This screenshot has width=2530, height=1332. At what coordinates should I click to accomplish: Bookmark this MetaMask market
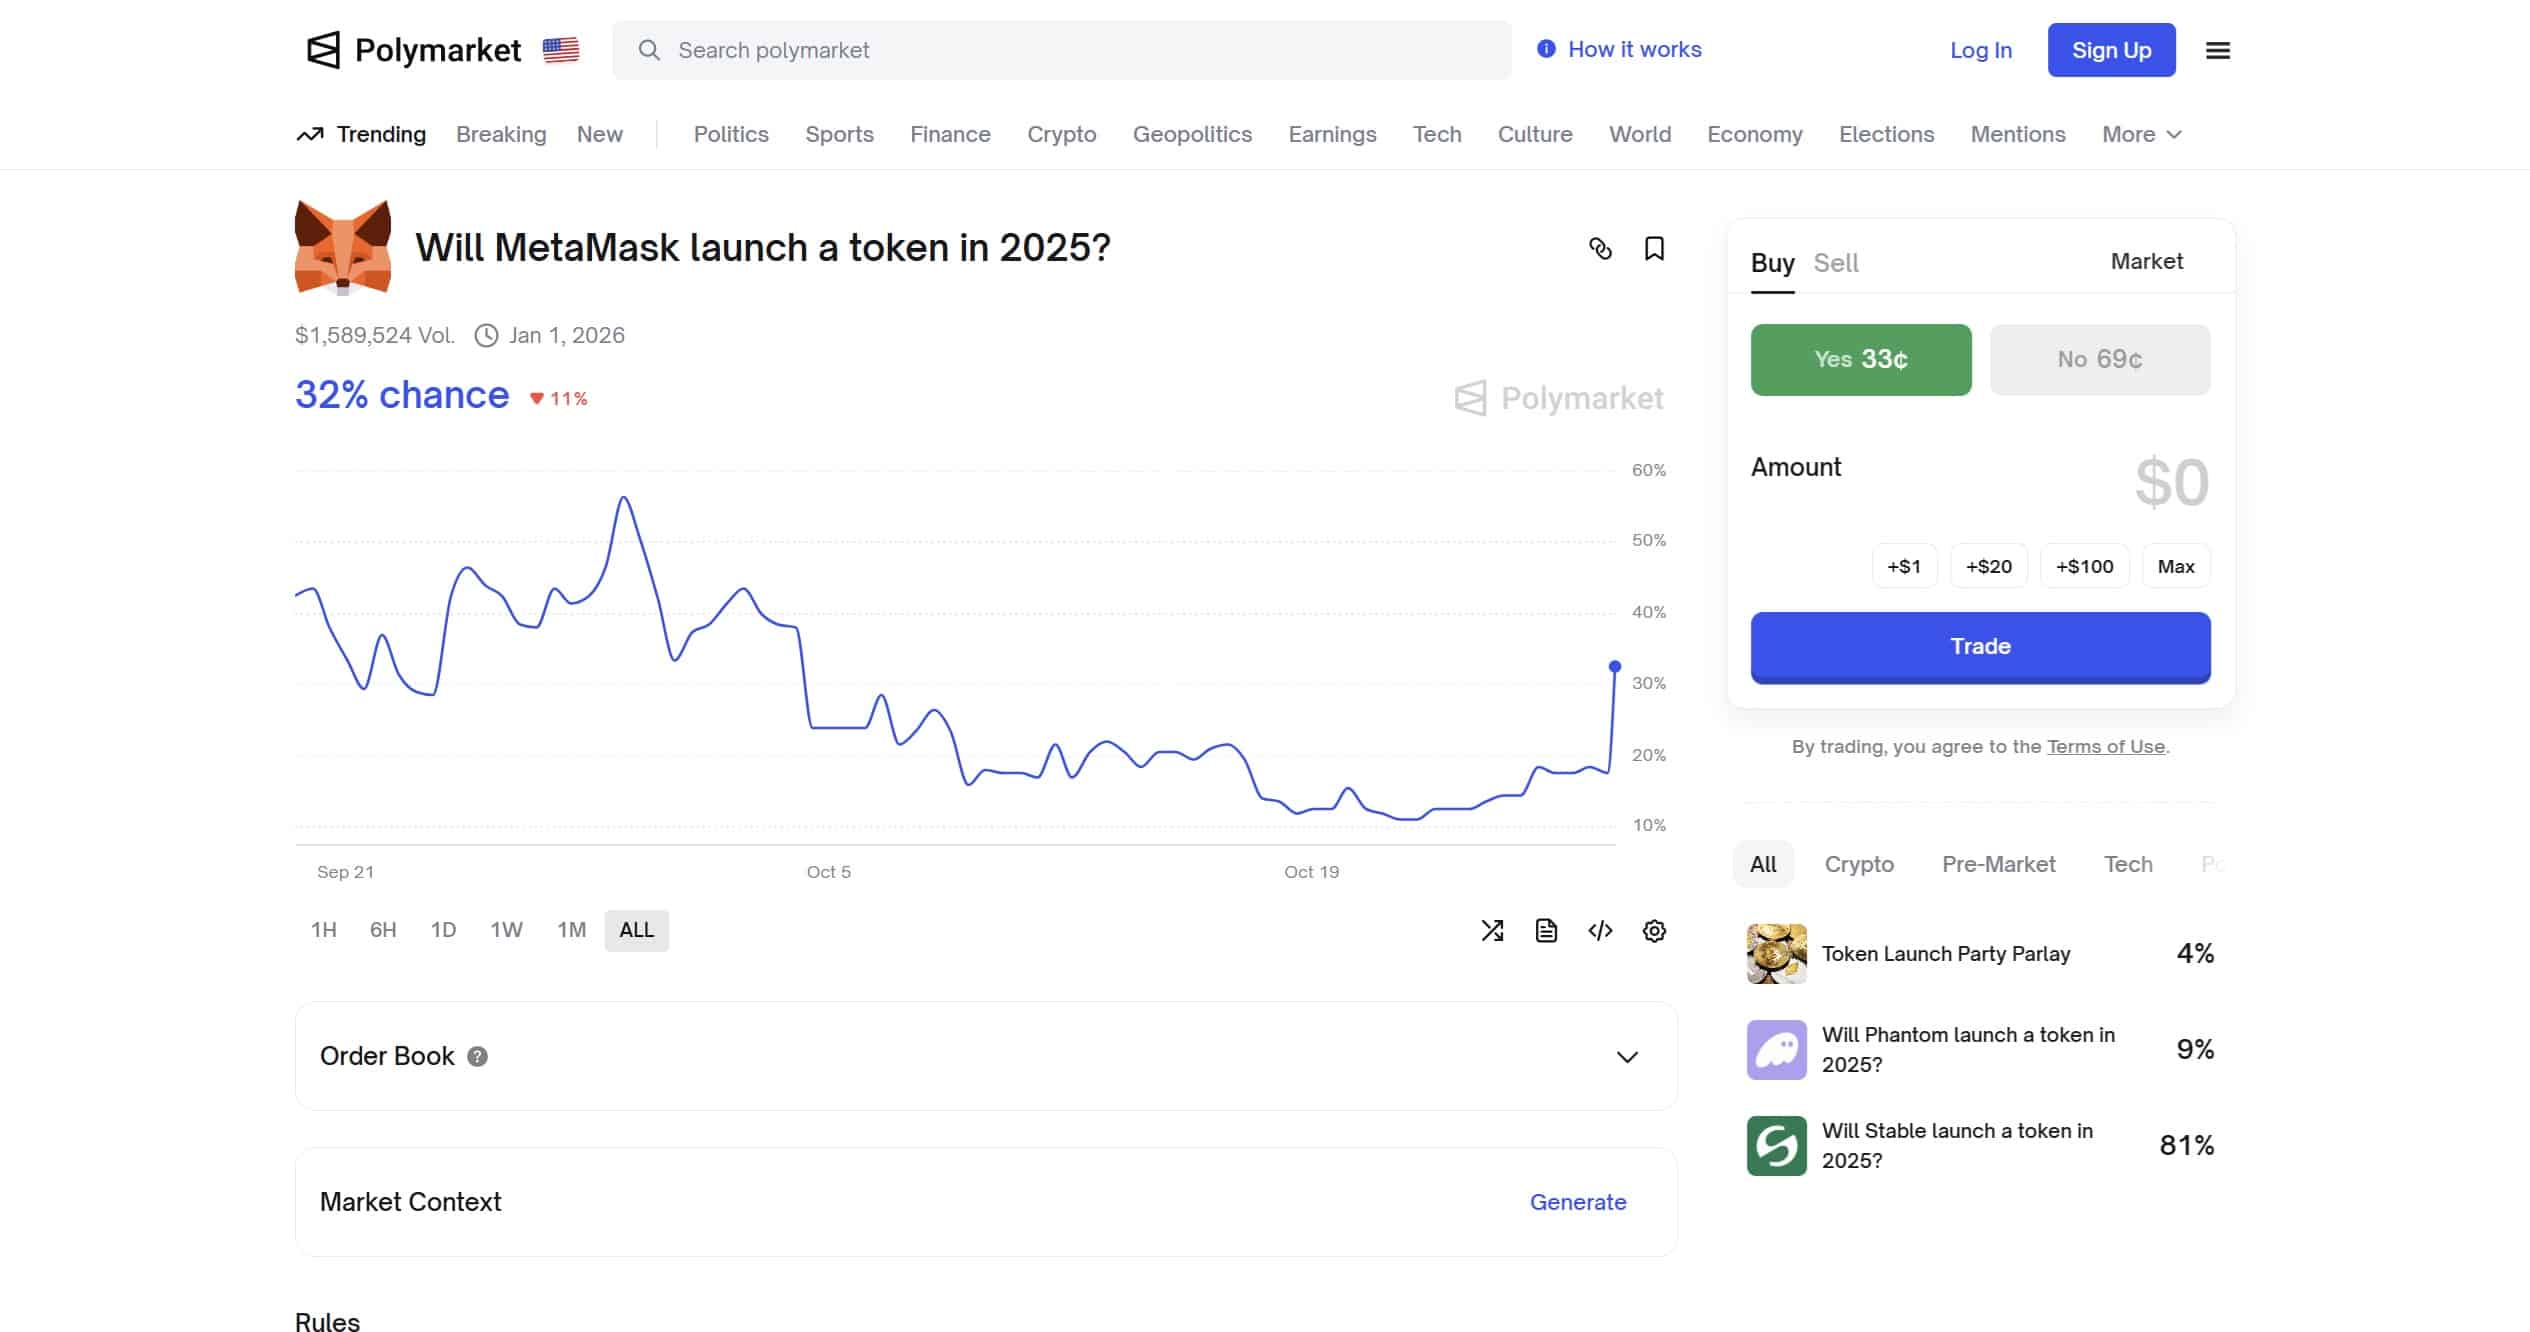click(x=1654, y=249)
